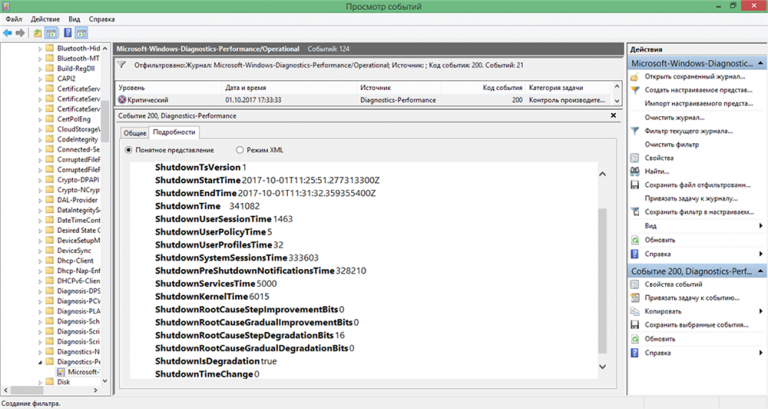Click the Forward arrow toolbar icon
This screenshot has height=409, width=768.
click(21, 33)
